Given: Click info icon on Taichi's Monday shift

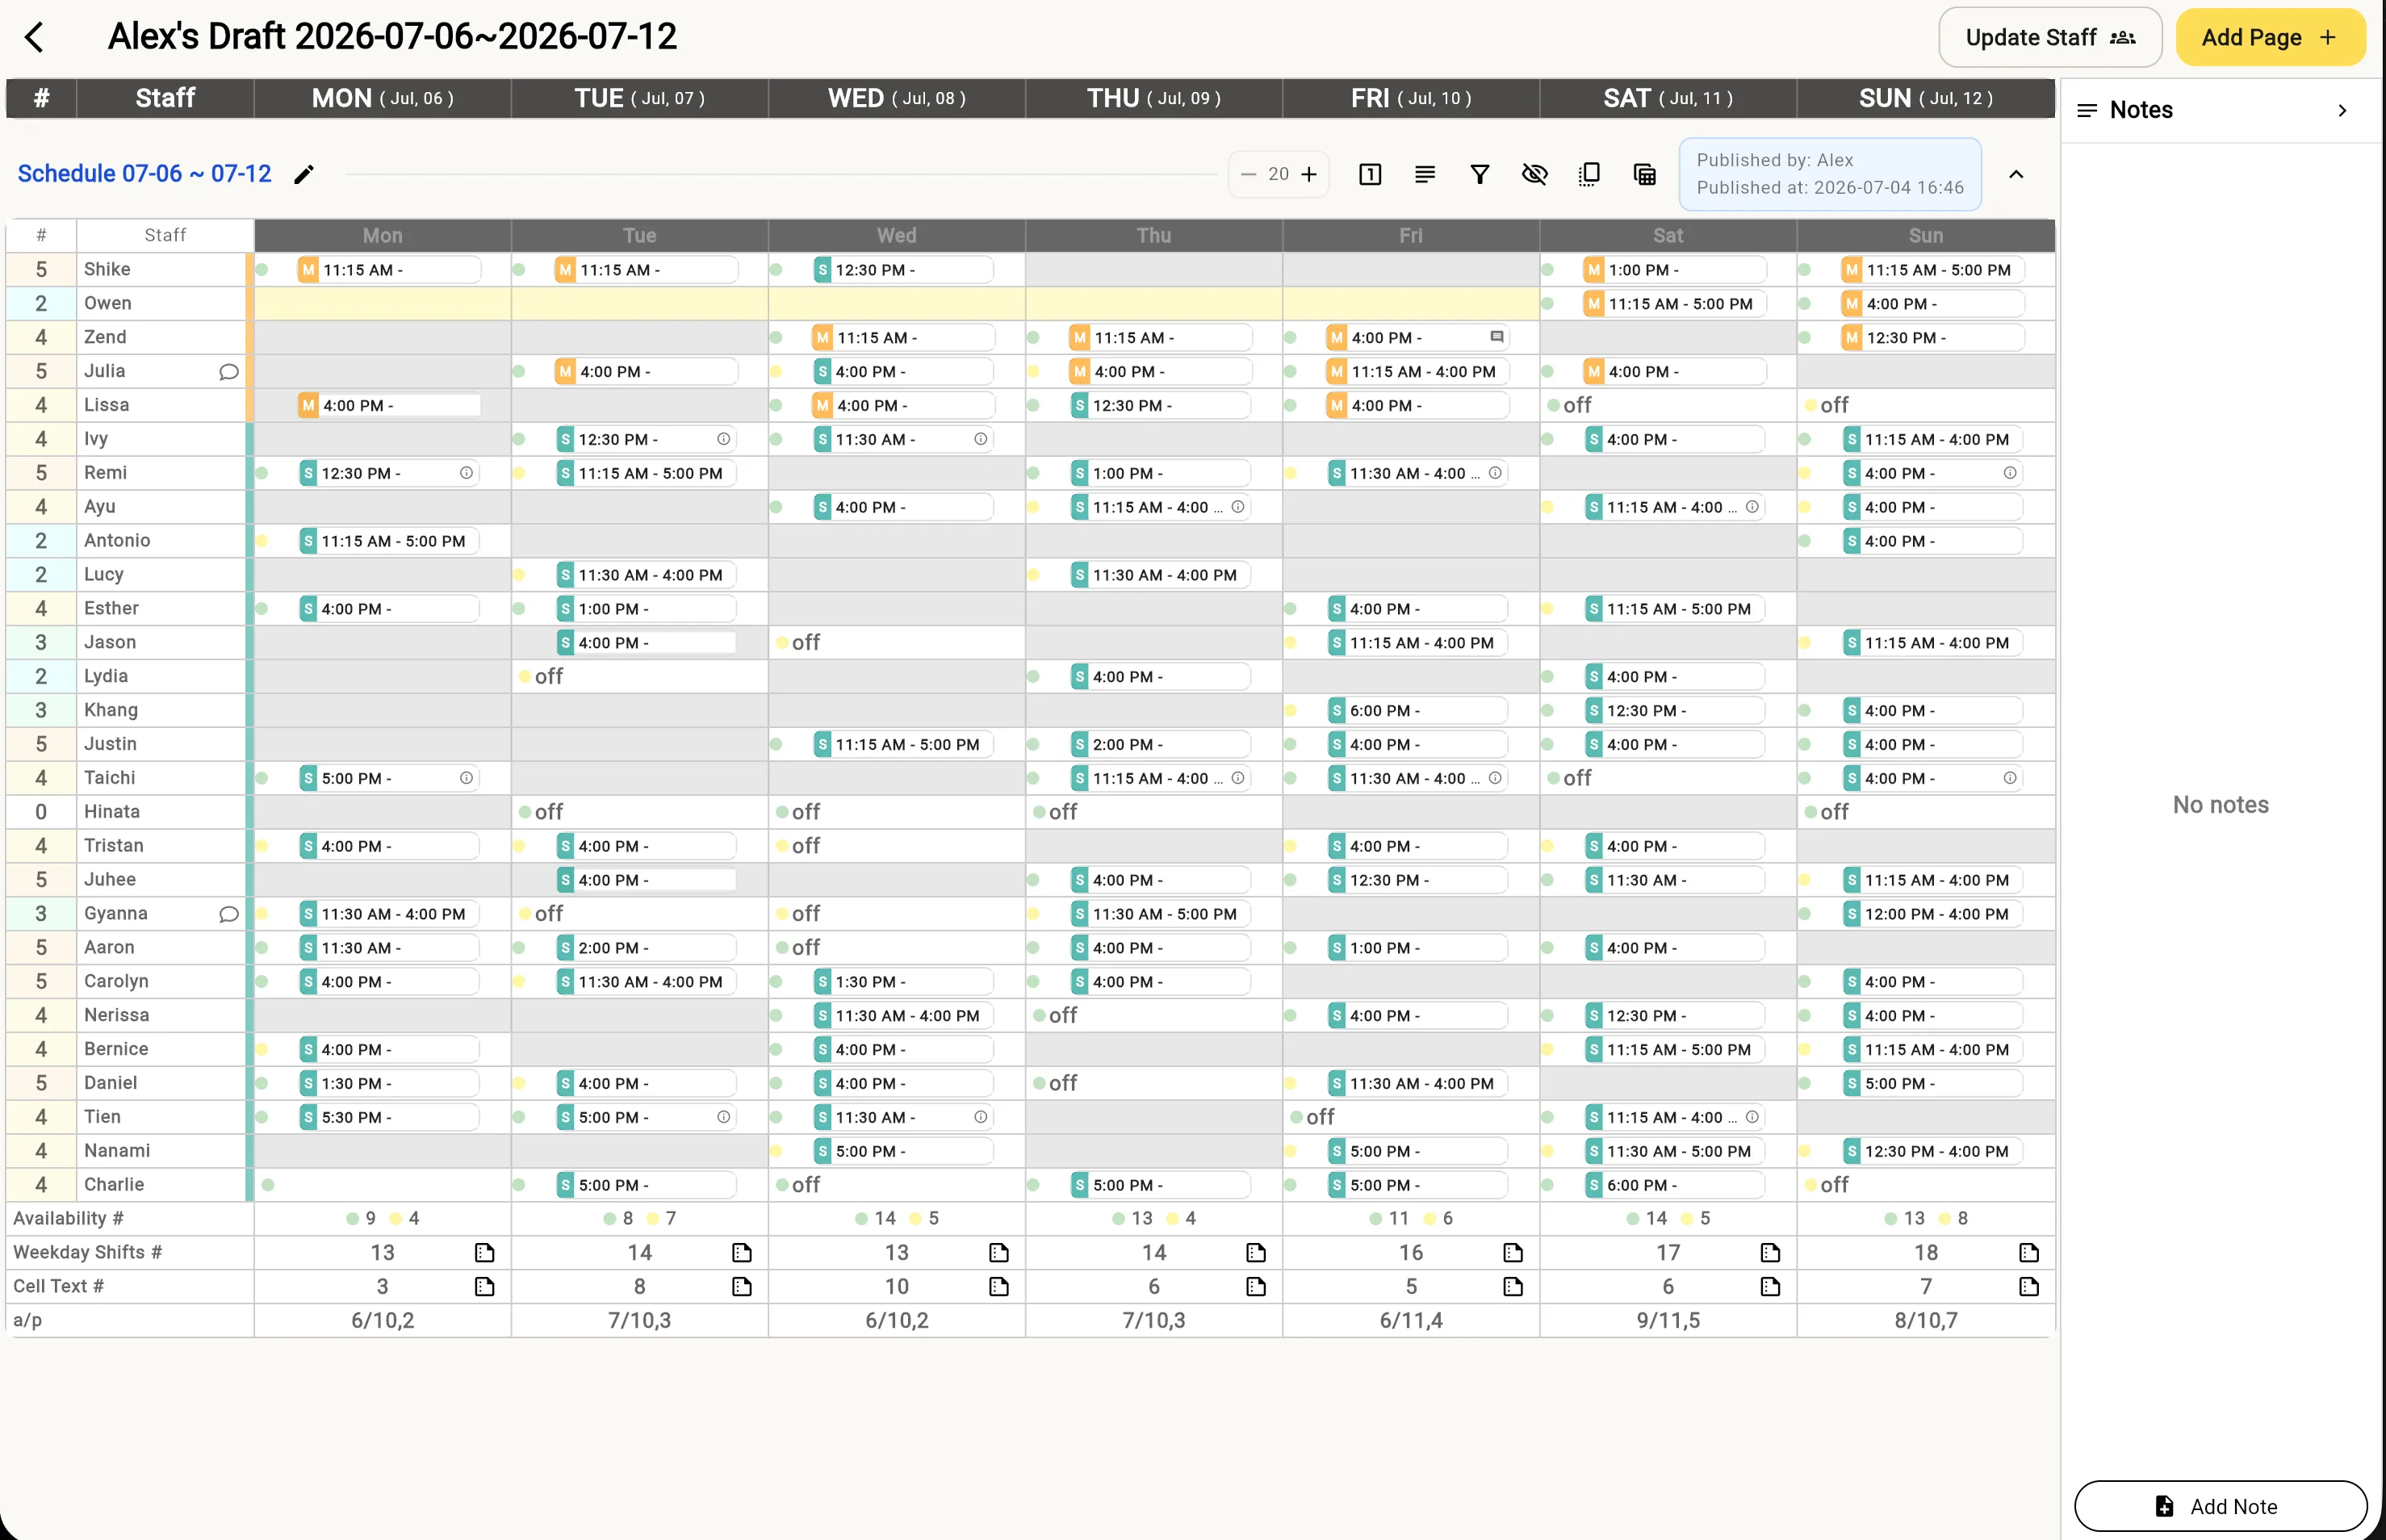Looking at the screenshot, I should tap(466, 778).
